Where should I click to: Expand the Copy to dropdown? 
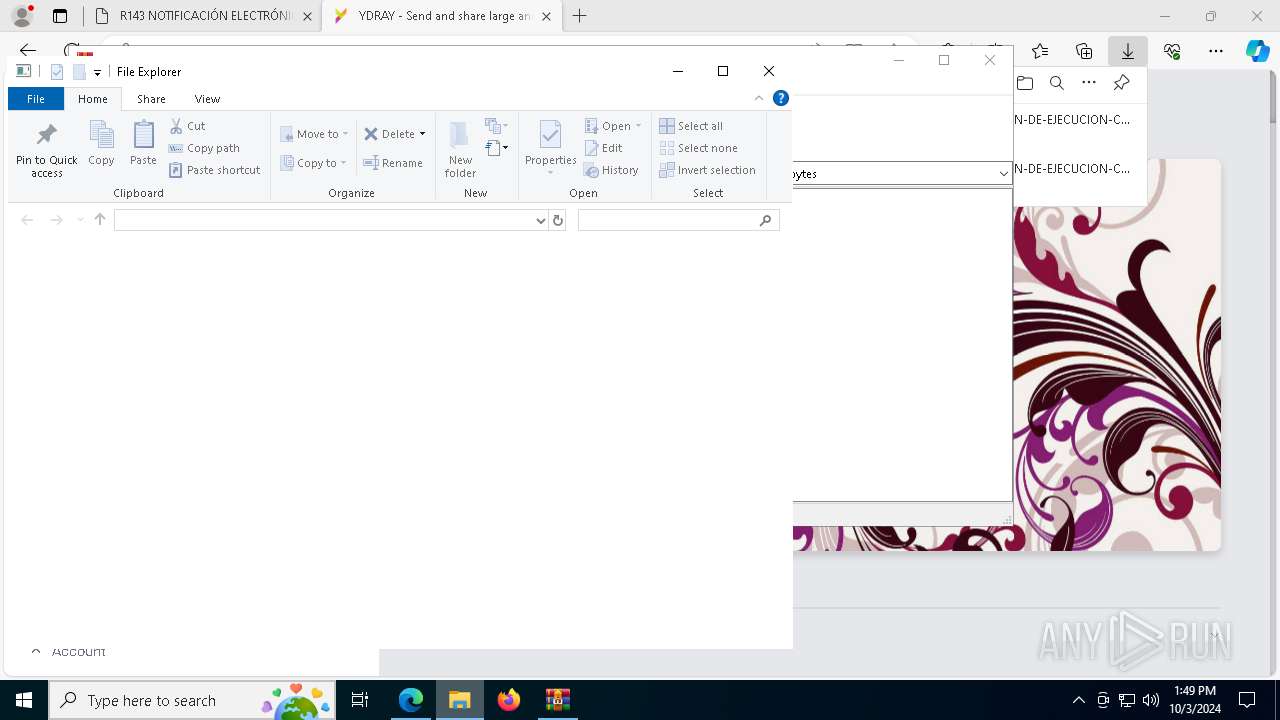pyautogui.click(x=343, y=163)
